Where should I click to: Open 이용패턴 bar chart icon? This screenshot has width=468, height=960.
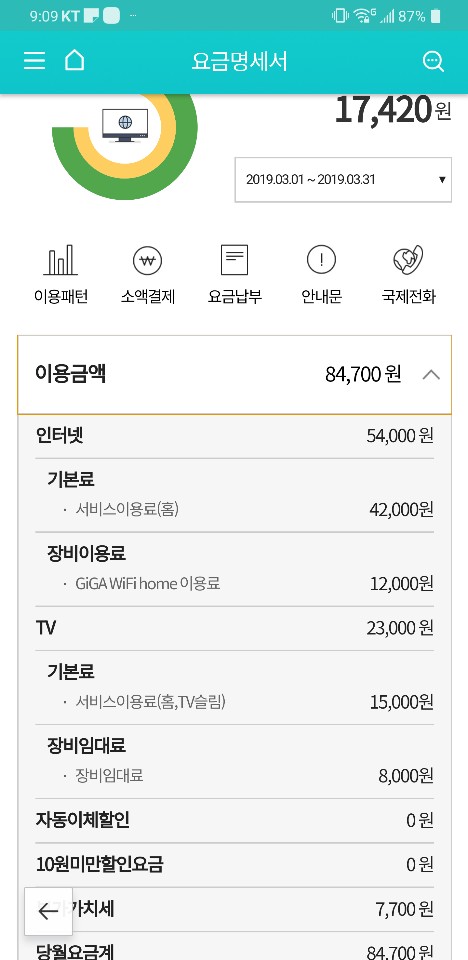coord(61,260)
